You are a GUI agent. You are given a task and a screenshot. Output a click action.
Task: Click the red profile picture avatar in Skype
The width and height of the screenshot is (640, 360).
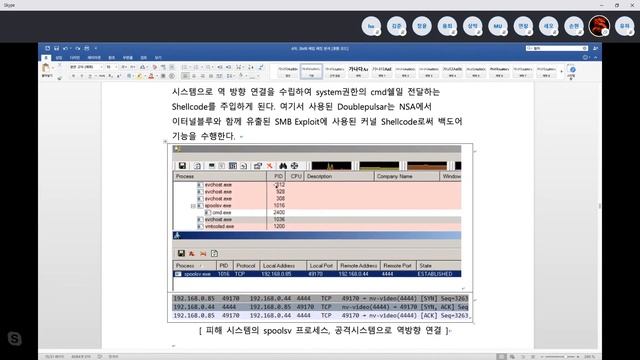tap(599, 26)
